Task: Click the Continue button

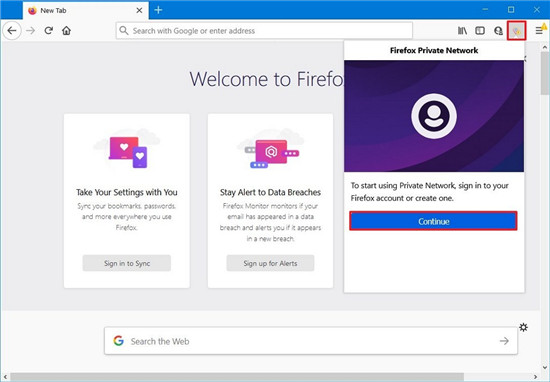Action: [x=433, y=221]
